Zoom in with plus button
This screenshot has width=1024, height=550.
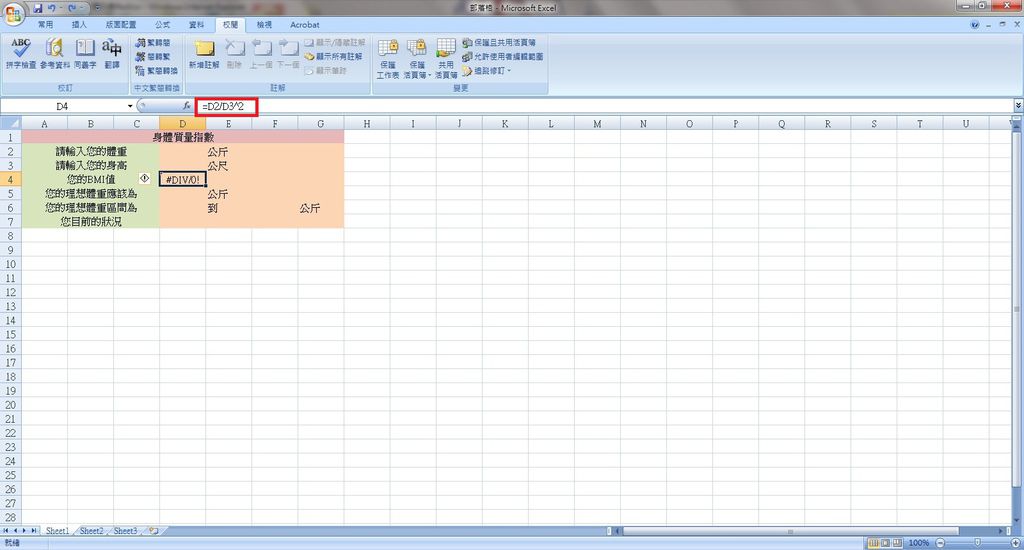[x=1016, y=543]
